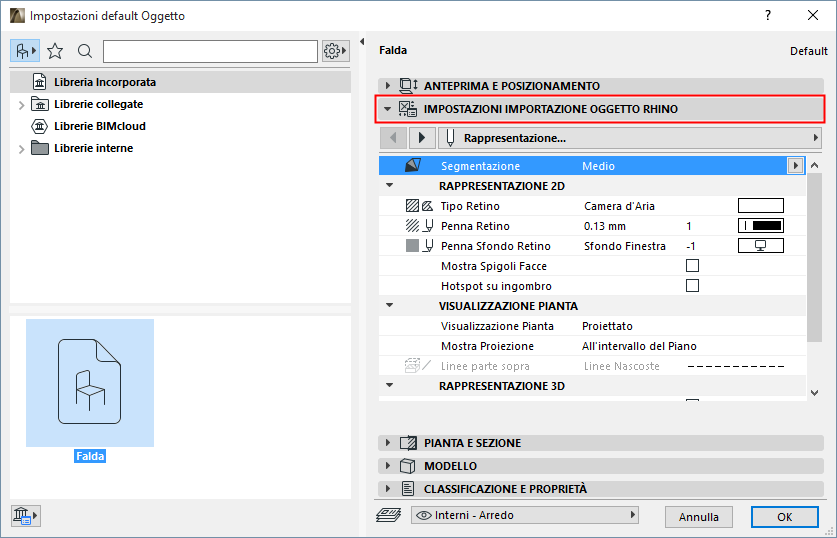
Task: Open library settings gear menu
Action: coord(335,51)
